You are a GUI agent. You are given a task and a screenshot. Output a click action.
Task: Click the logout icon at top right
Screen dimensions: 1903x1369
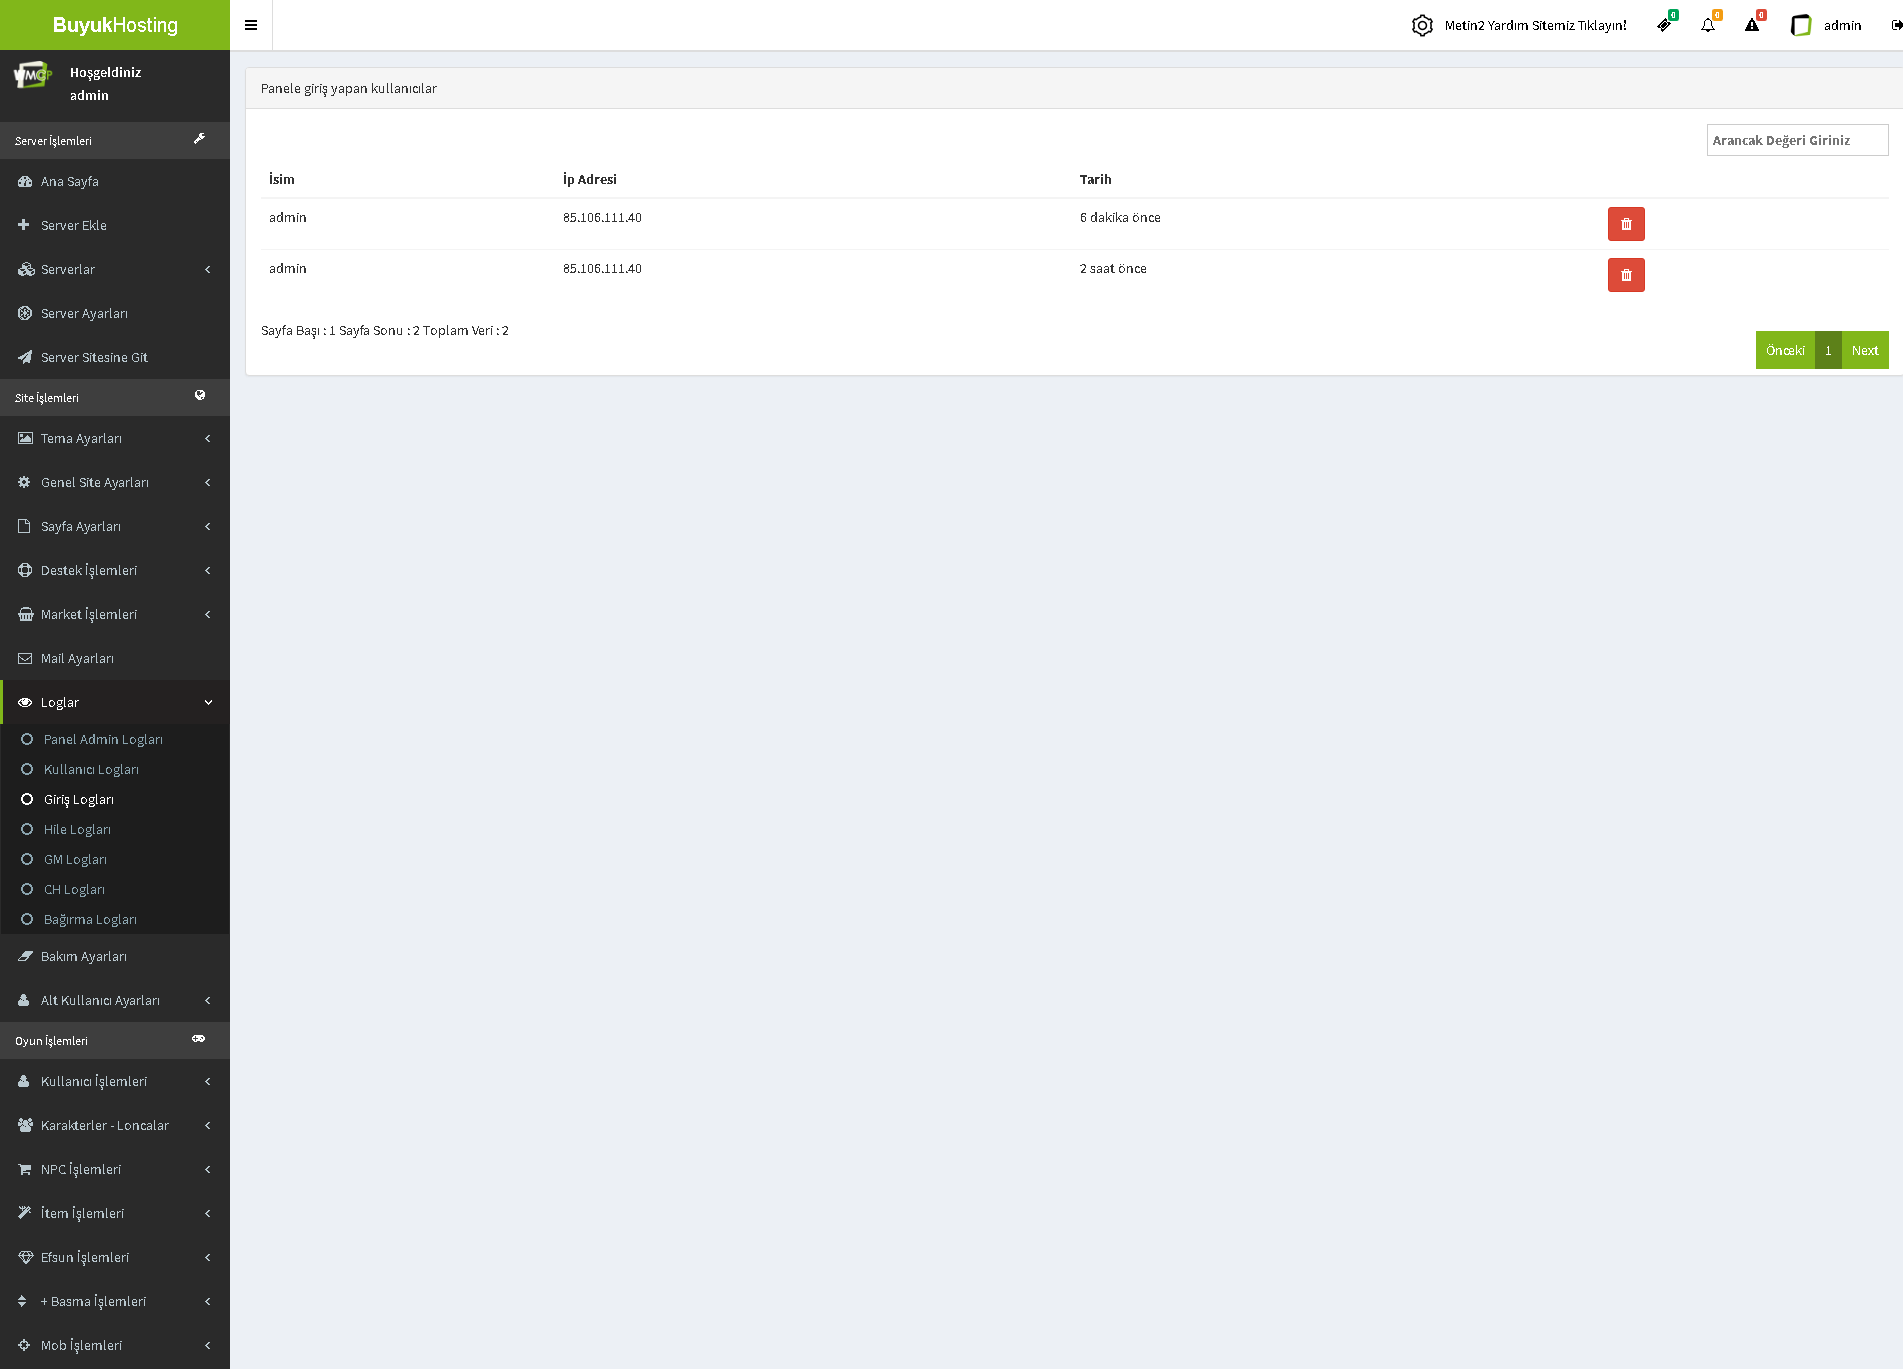tap(1895, 25)
